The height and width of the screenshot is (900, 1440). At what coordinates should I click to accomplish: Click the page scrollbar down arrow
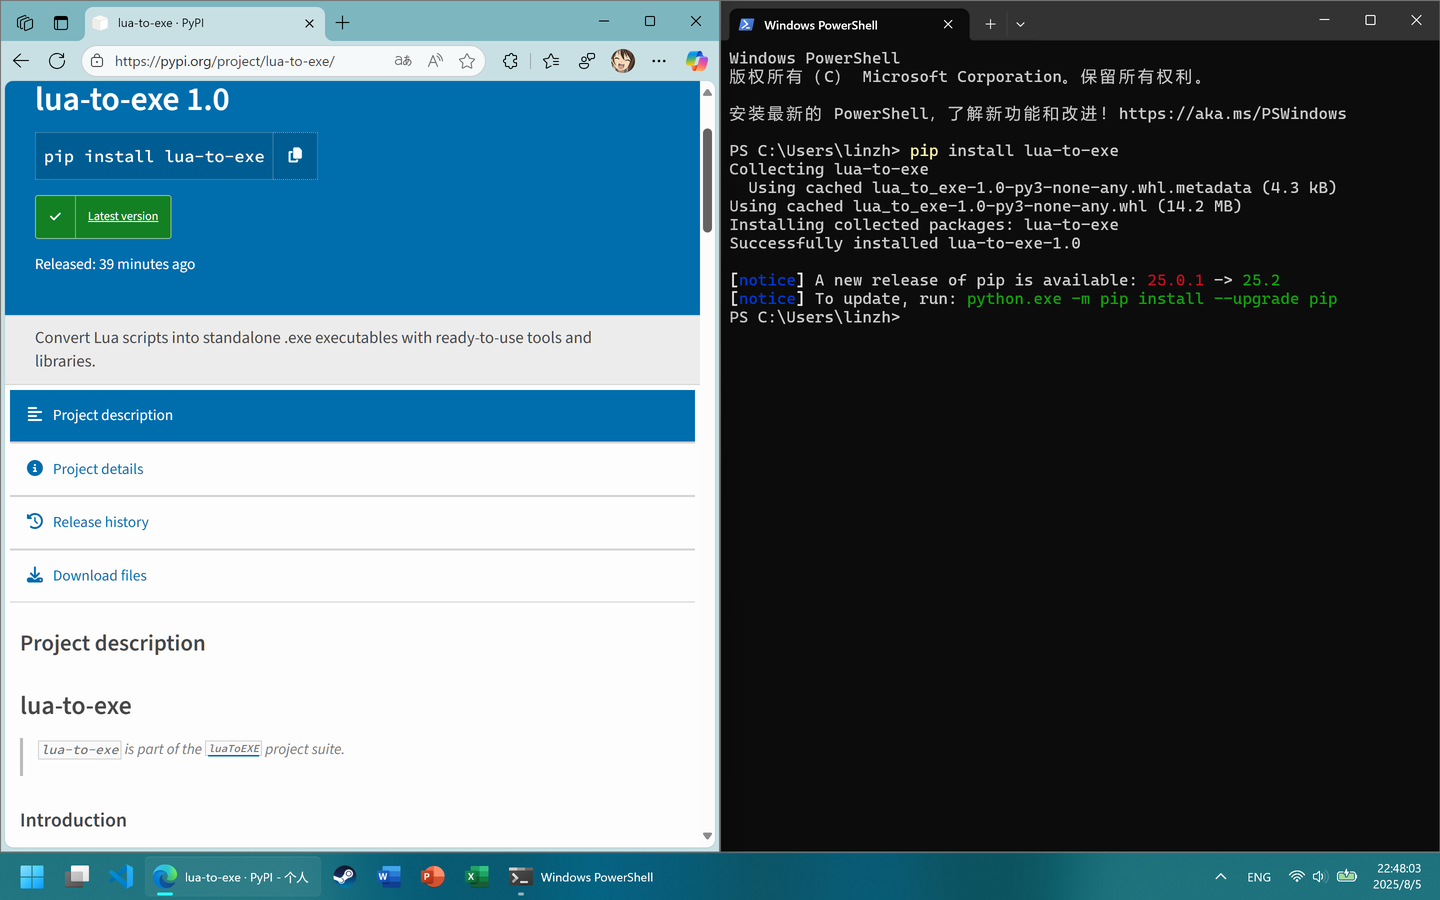707,836
